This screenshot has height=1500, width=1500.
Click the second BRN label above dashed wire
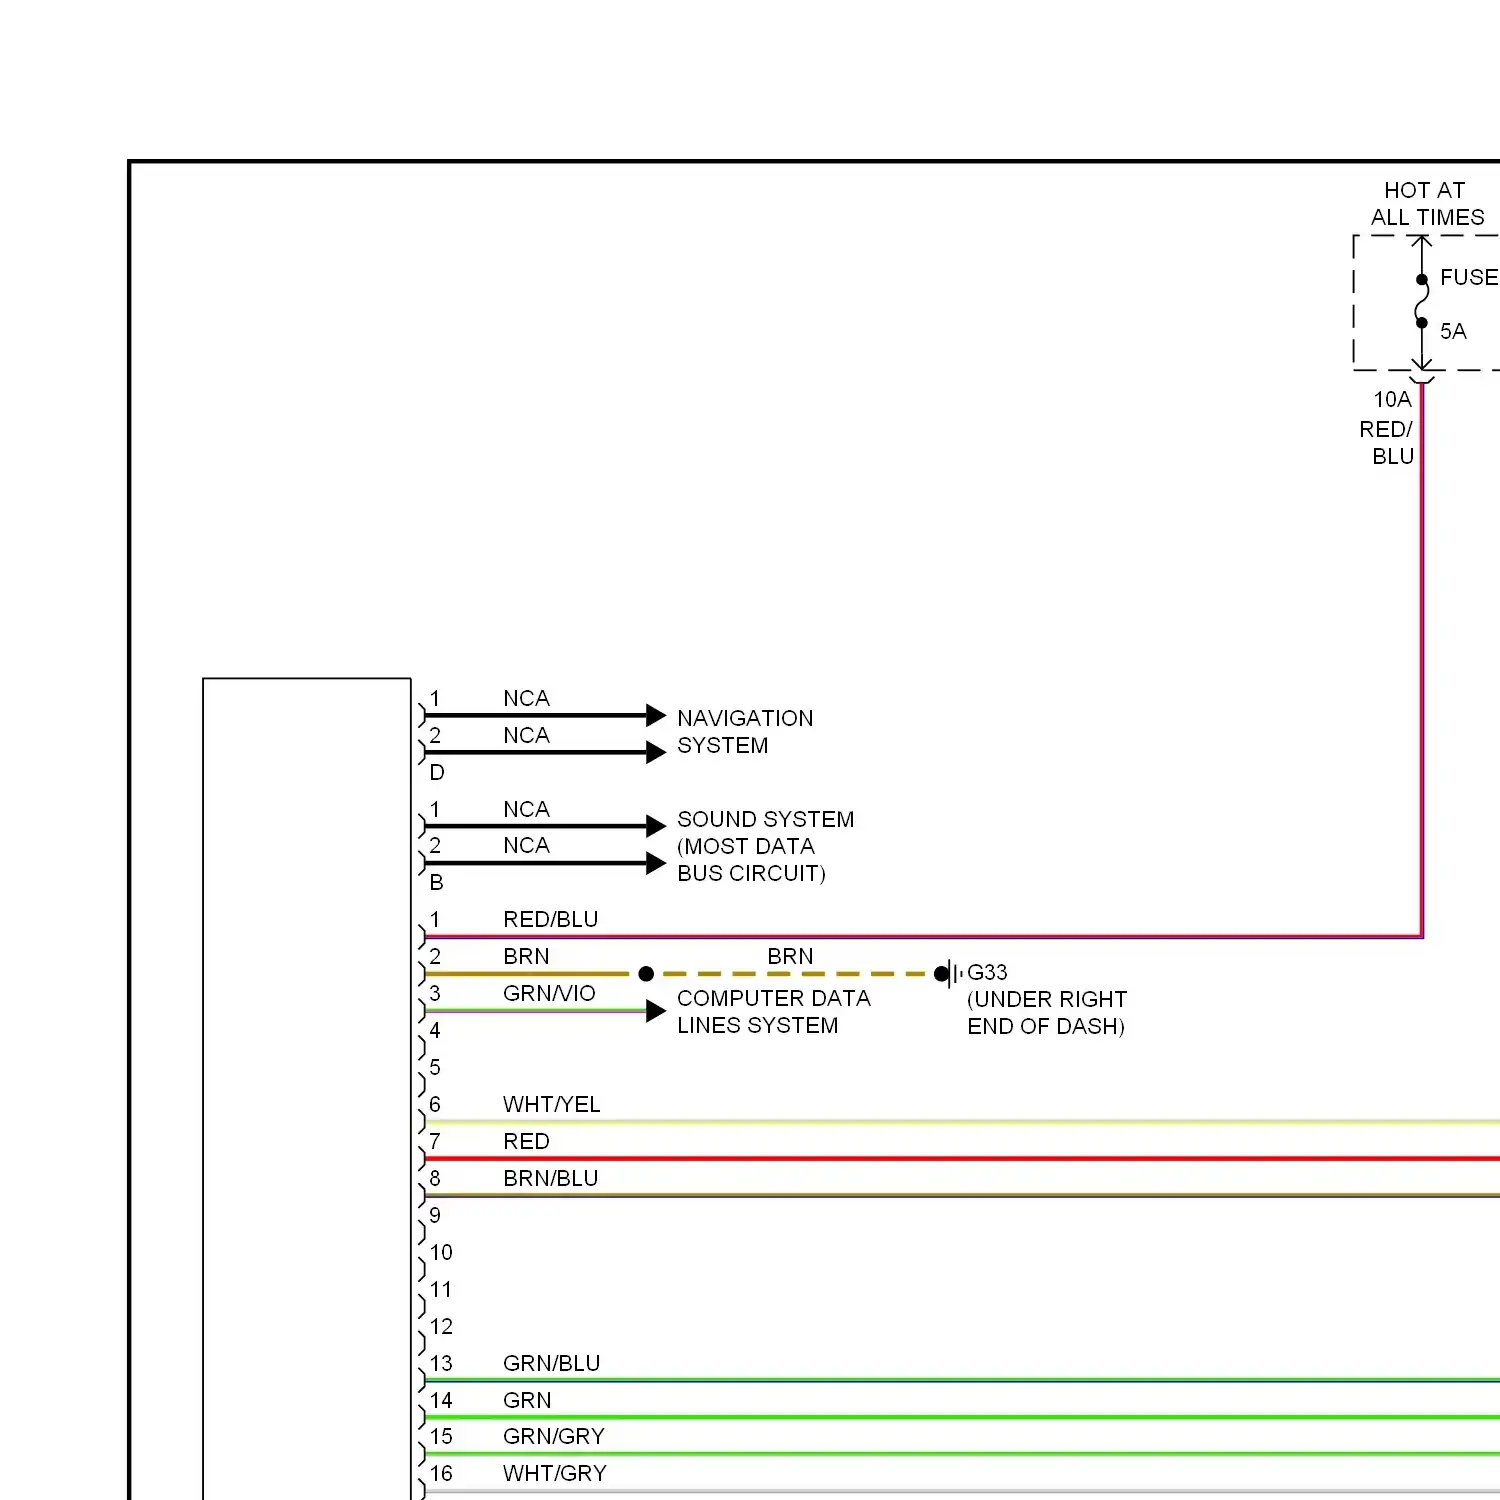pyautogui.click(x=790, y=956)
